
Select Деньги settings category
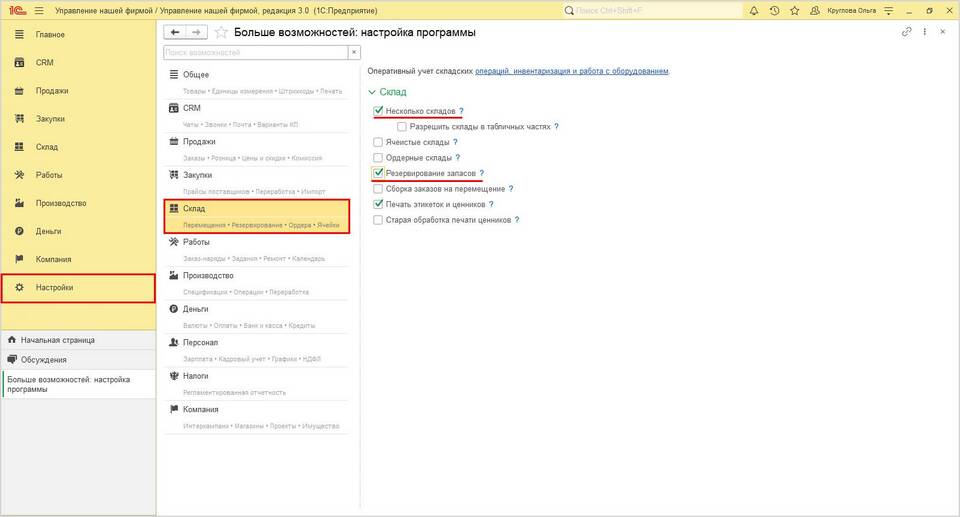pyautogui.click(x=256, y=317)
